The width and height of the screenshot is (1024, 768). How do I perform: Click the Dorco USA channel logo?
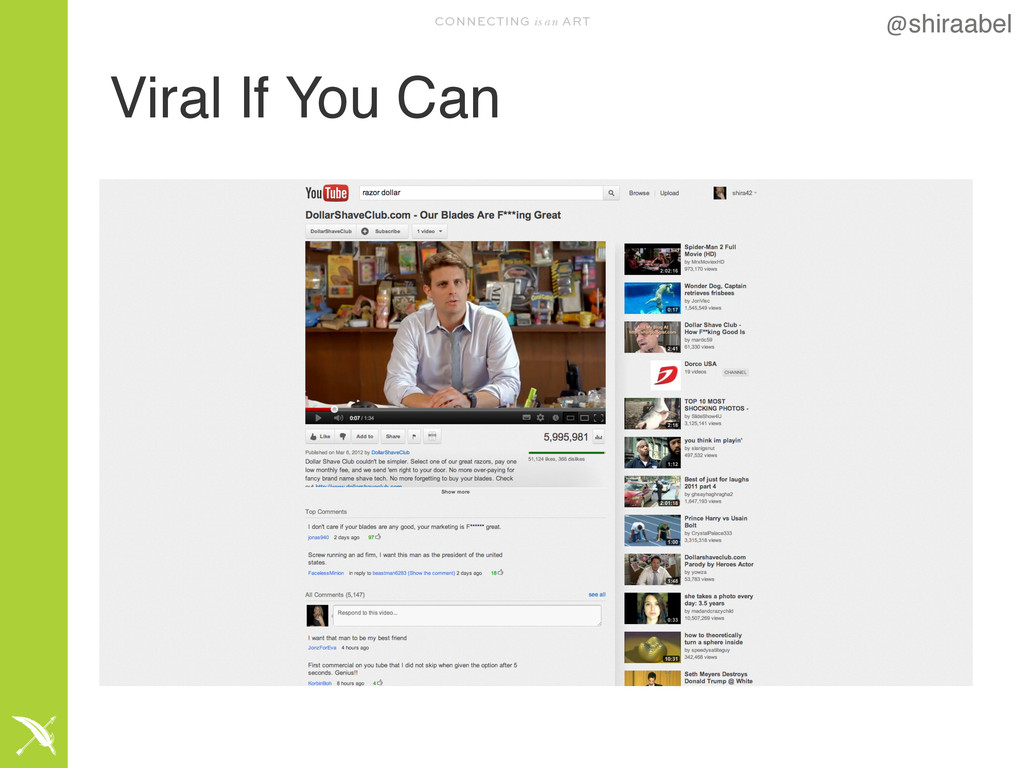[665, 376]
